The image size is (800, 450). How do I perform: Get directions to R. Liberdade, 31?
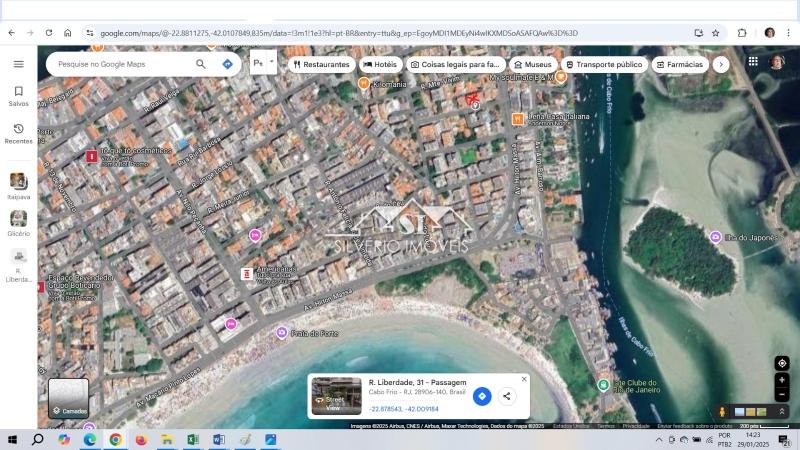[482, 396]
